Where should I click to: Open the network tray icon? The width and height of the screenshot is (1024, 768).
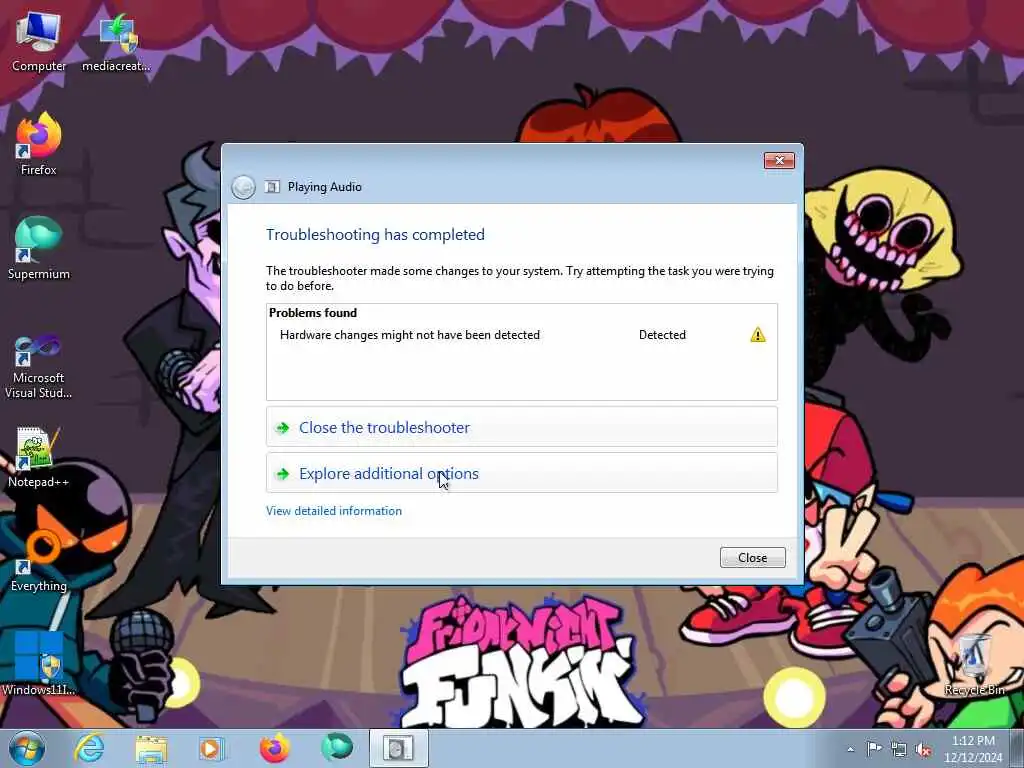coord(899,749)
